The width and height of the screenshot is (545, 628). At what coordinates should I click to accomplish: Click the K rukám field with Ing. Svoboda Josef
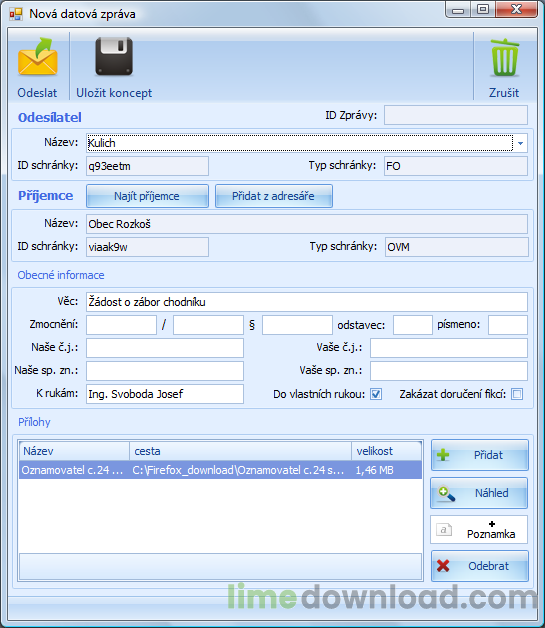(x=165, y=394)
